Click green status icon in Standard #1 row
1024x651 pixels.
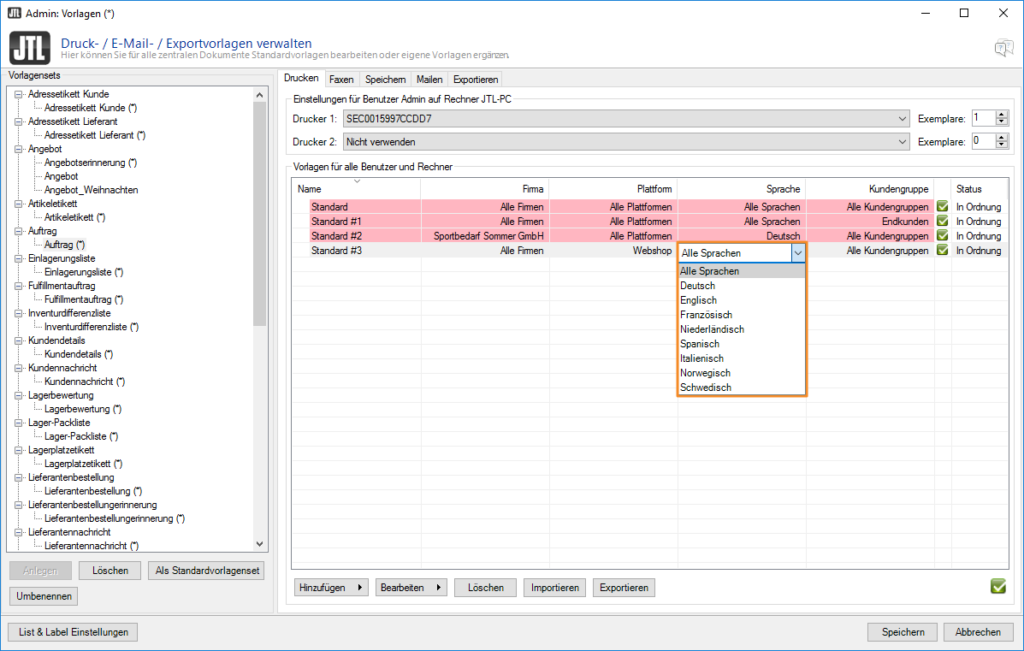942,221
